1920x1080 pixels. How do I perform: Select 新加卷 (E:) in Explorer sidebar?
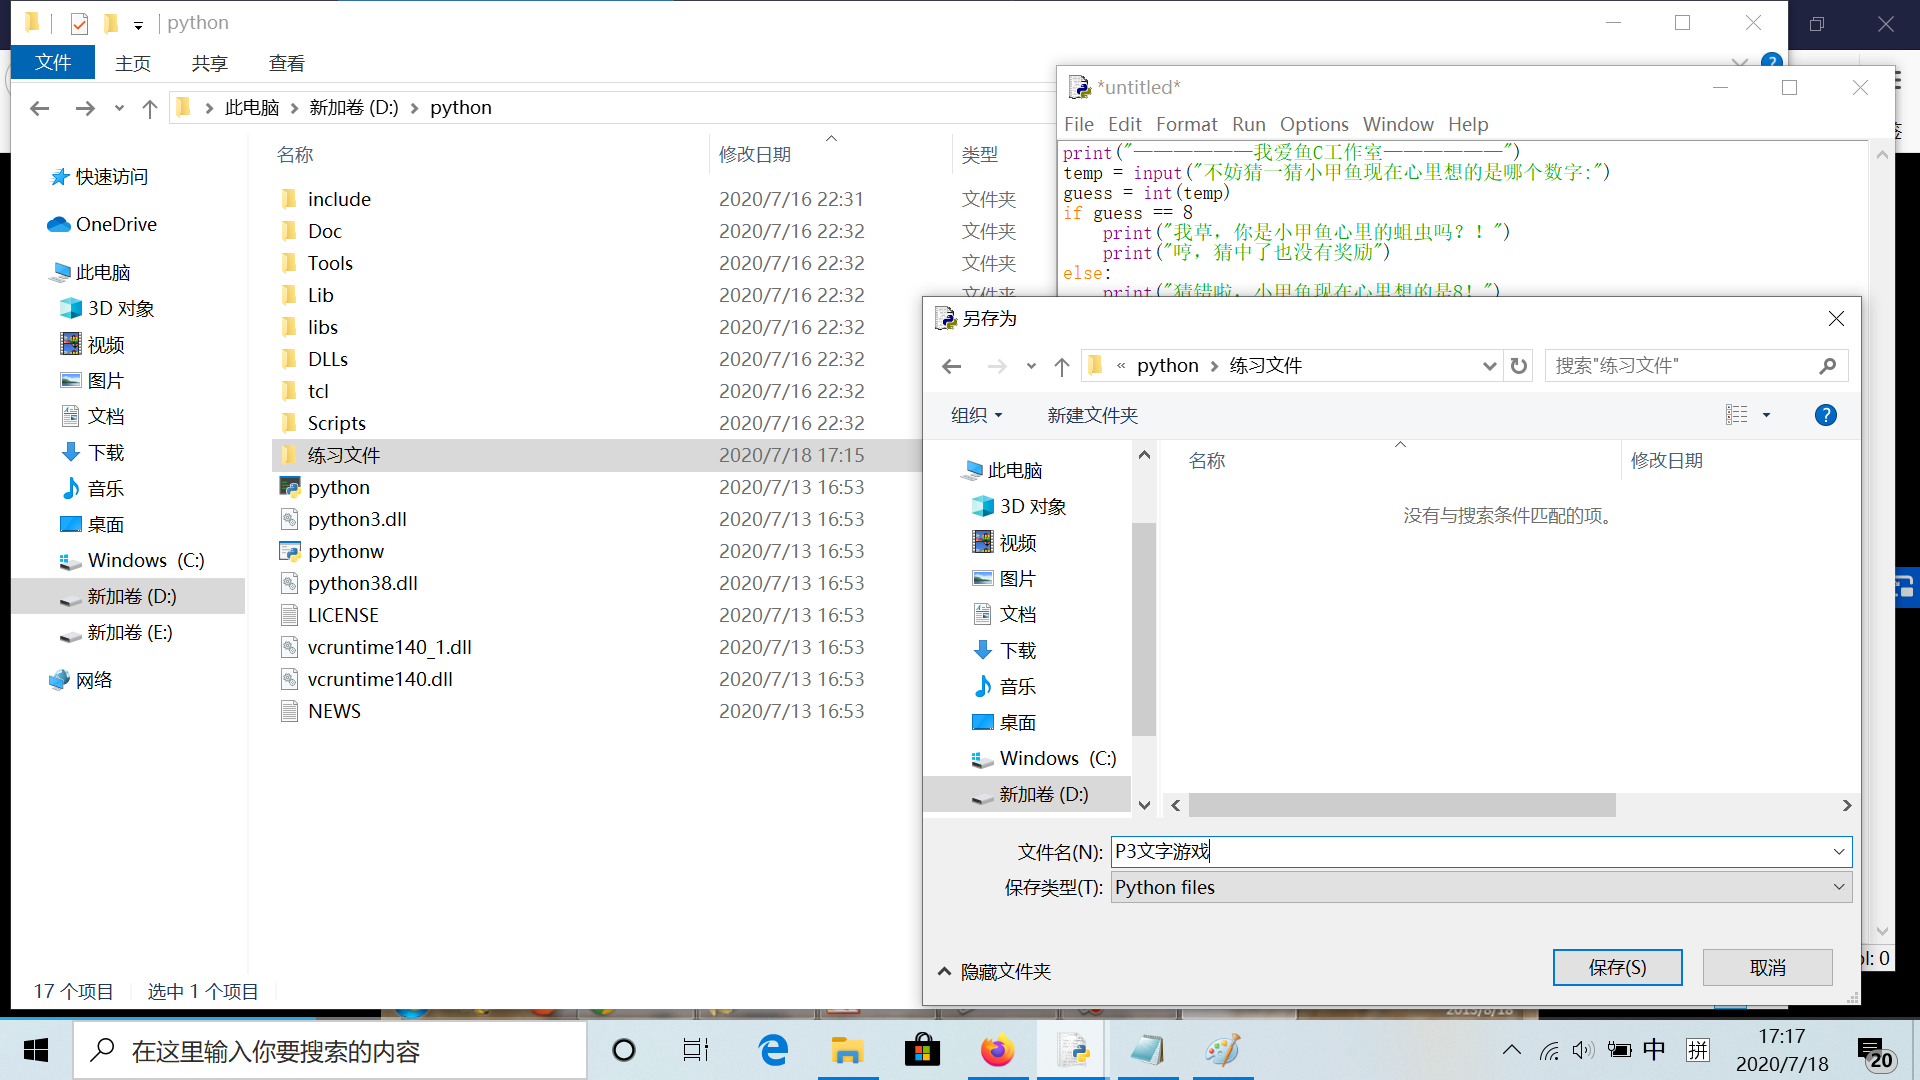(118, 633)
